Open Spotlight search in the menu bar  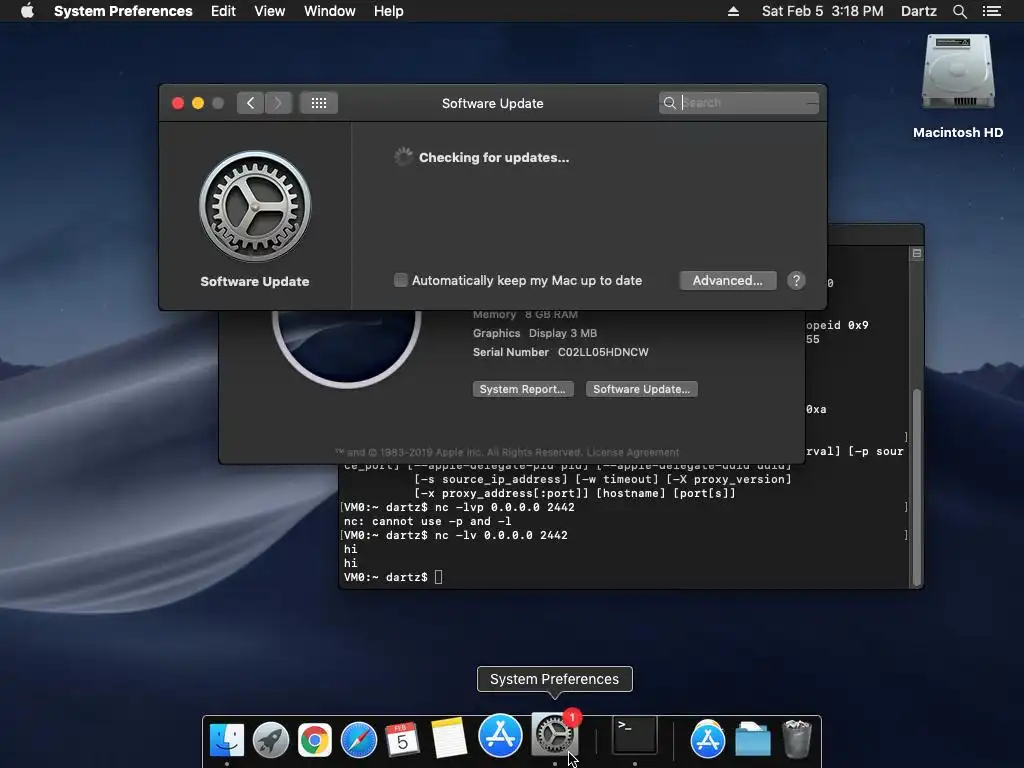[x=959, y=11]
